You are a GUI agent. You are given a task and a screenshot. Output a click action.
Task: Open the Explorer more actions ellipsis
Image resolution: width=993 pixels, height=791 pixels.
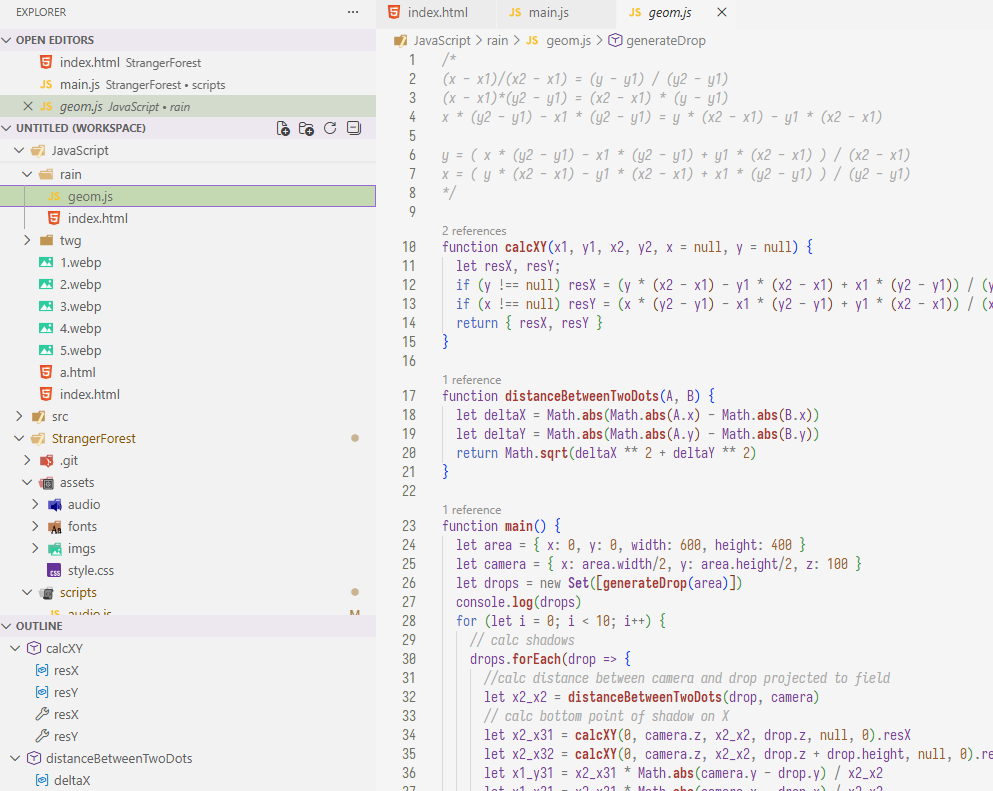[353, 12]
